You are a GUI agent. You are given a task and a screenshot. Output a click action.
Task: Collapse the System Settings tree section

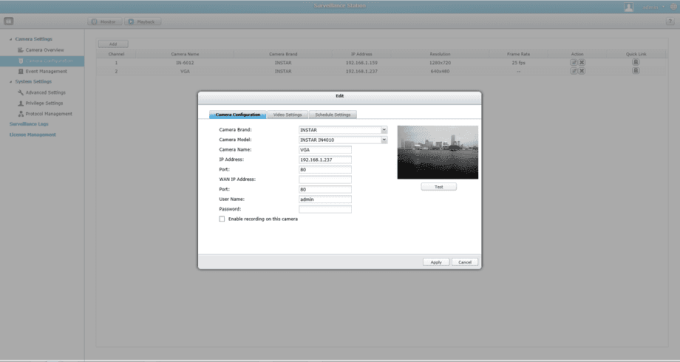coord(11,82)
